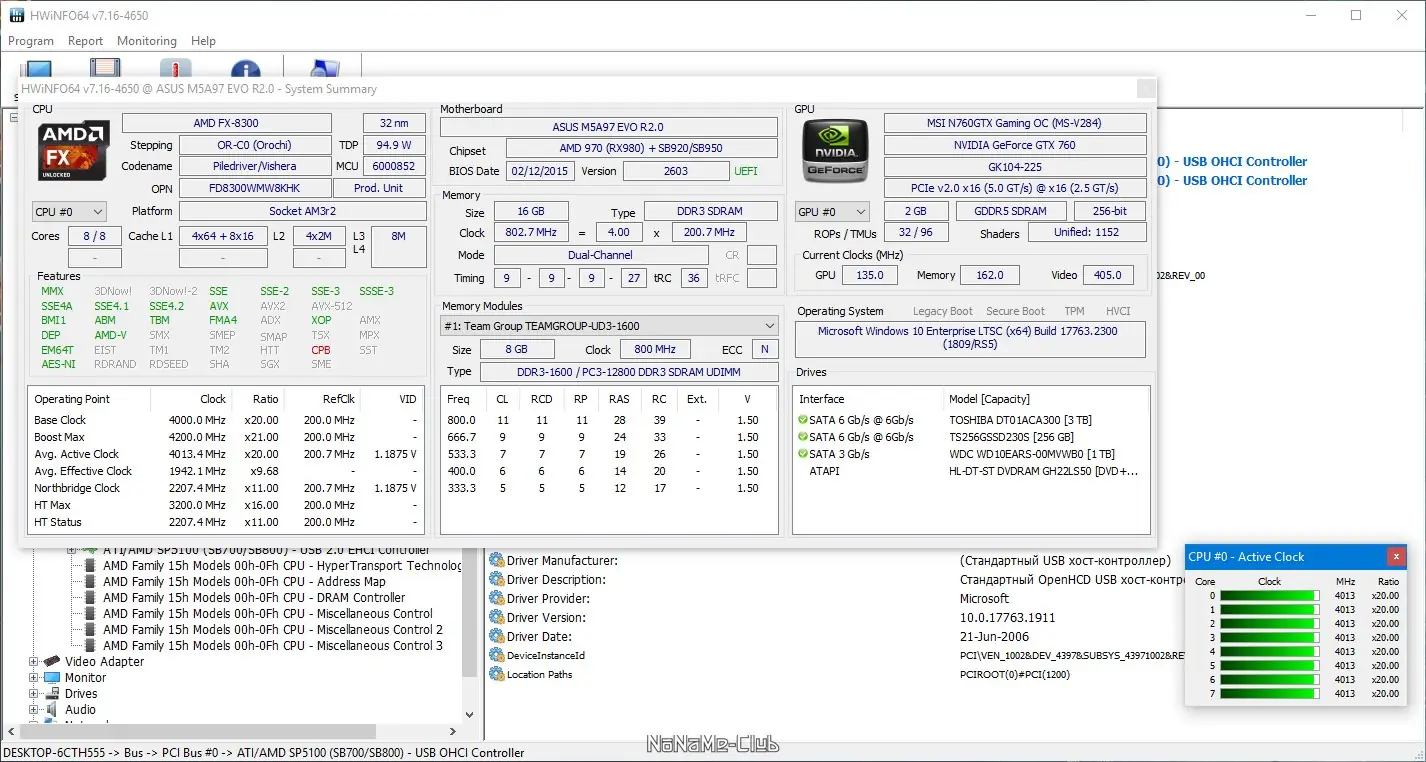
Task: Click the Summary monitor toolbar icon
Action: point(38,68)
